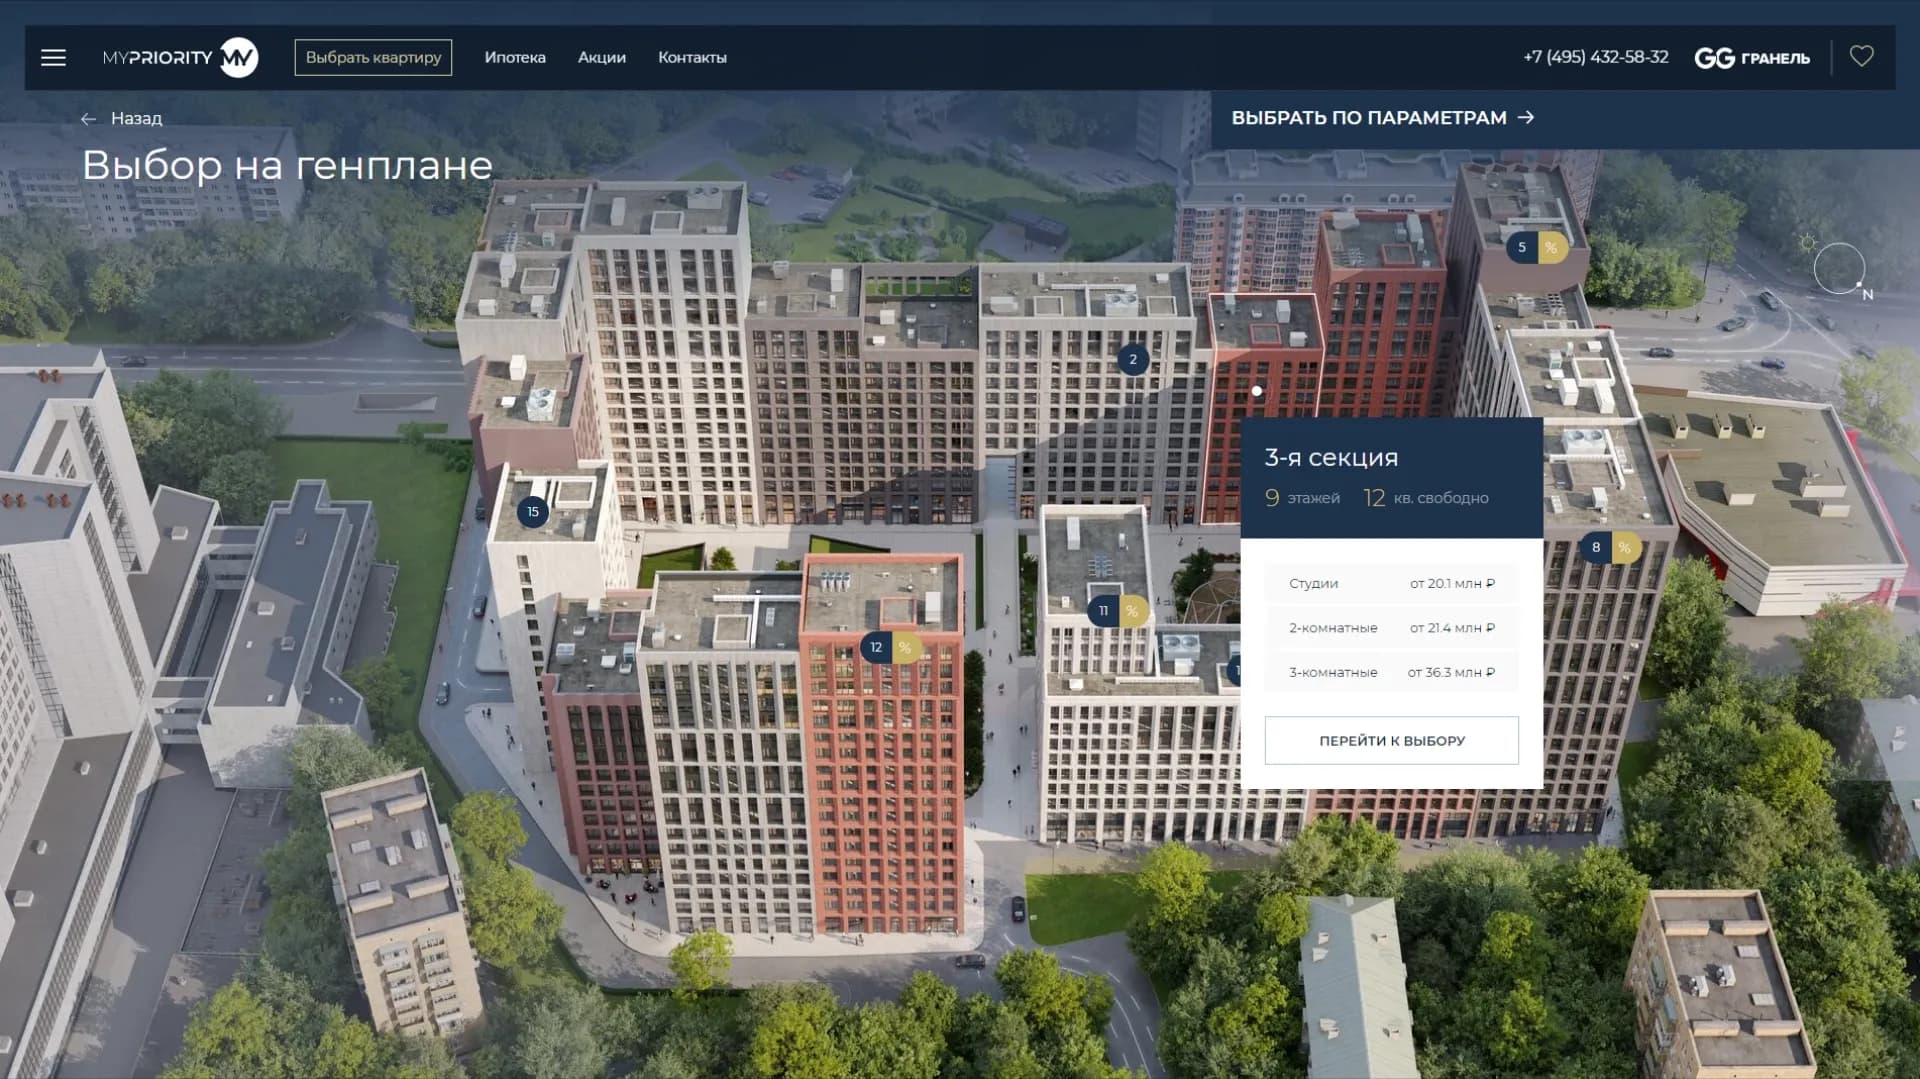Select the Студии price row
Viewport: 1920px width, 1079px height.
[1391, 583]
